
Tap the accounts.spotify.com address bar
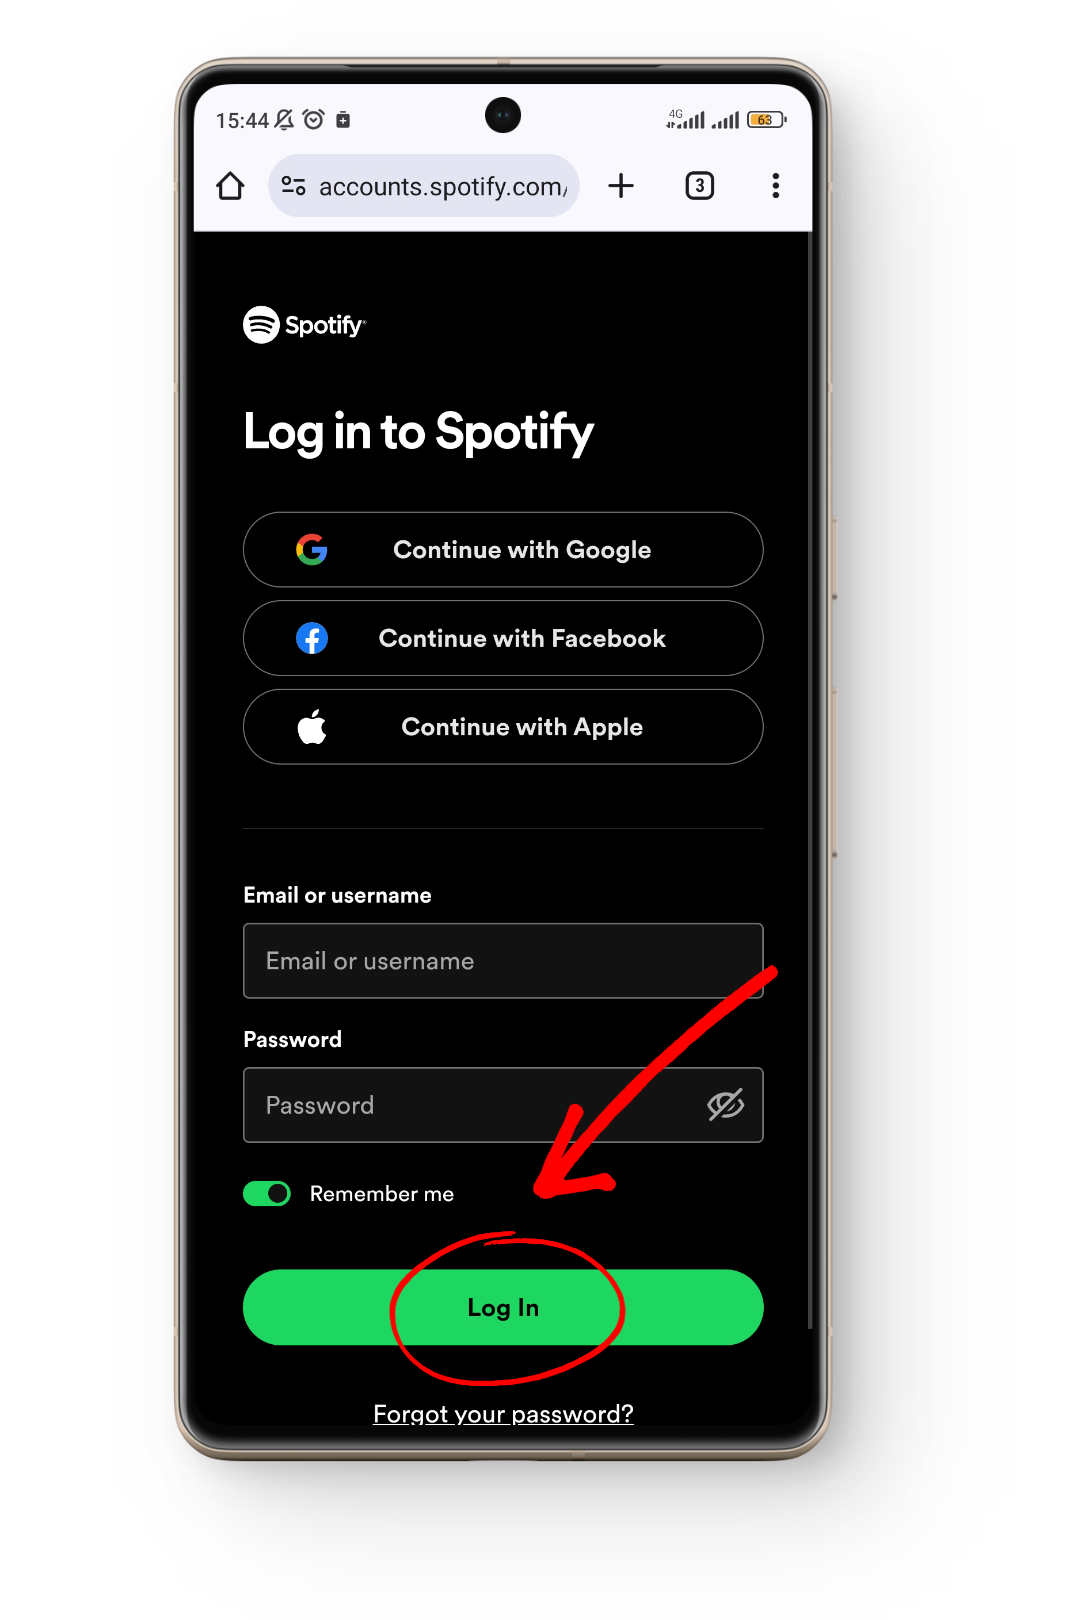424,186
